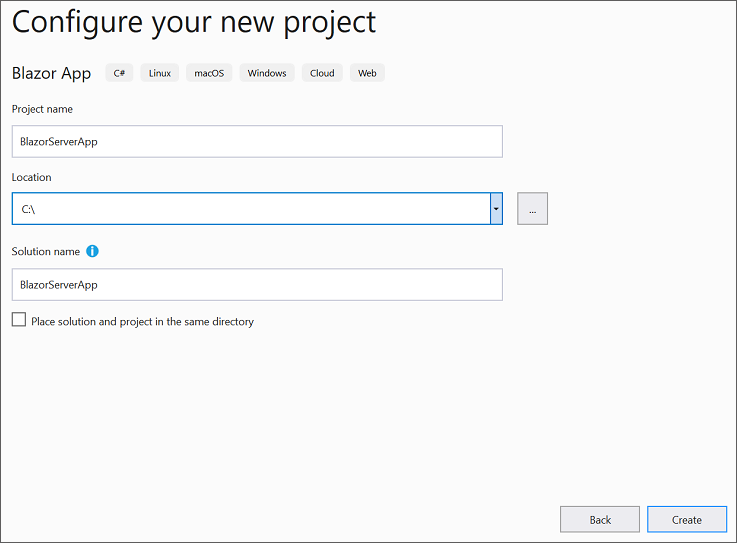Viewport: 737px width, 543px height.
Task: Click the browse '...' location button
Action: (x=532, y=209)
